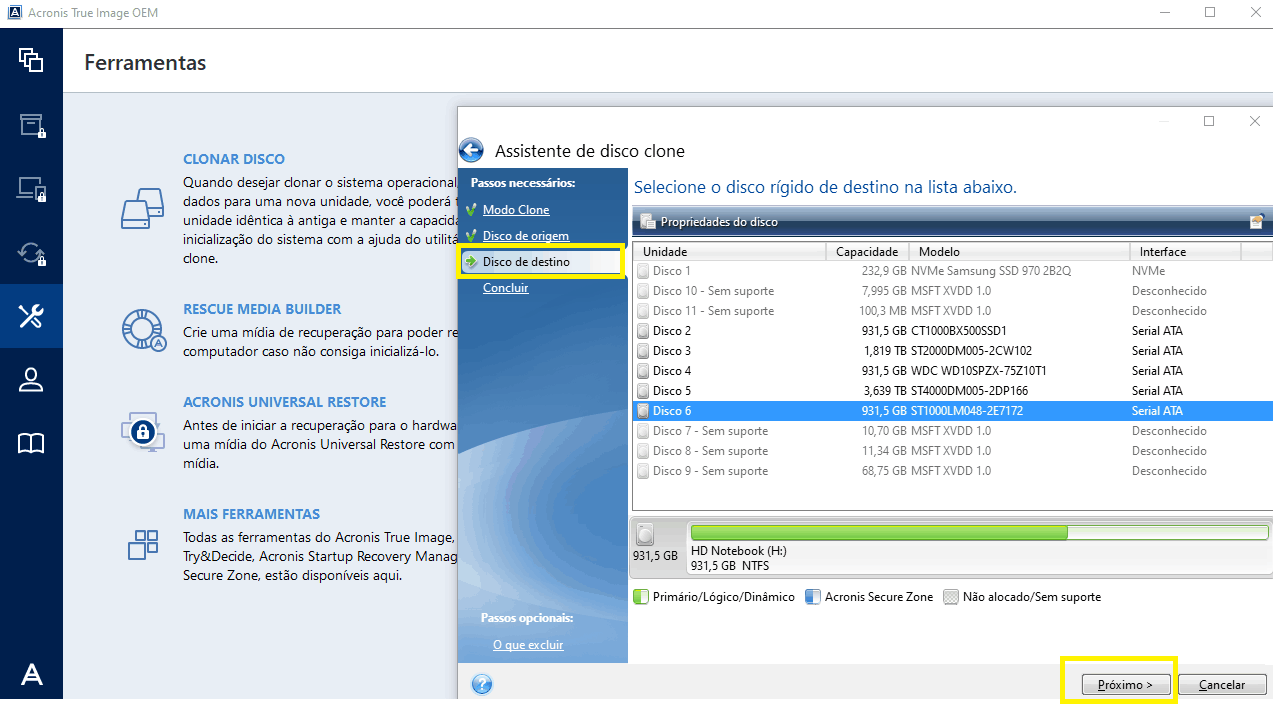The image size is (1274, 708).
Task: Click model CT1000BX500SSD1 cell
Action: (959, 331)
